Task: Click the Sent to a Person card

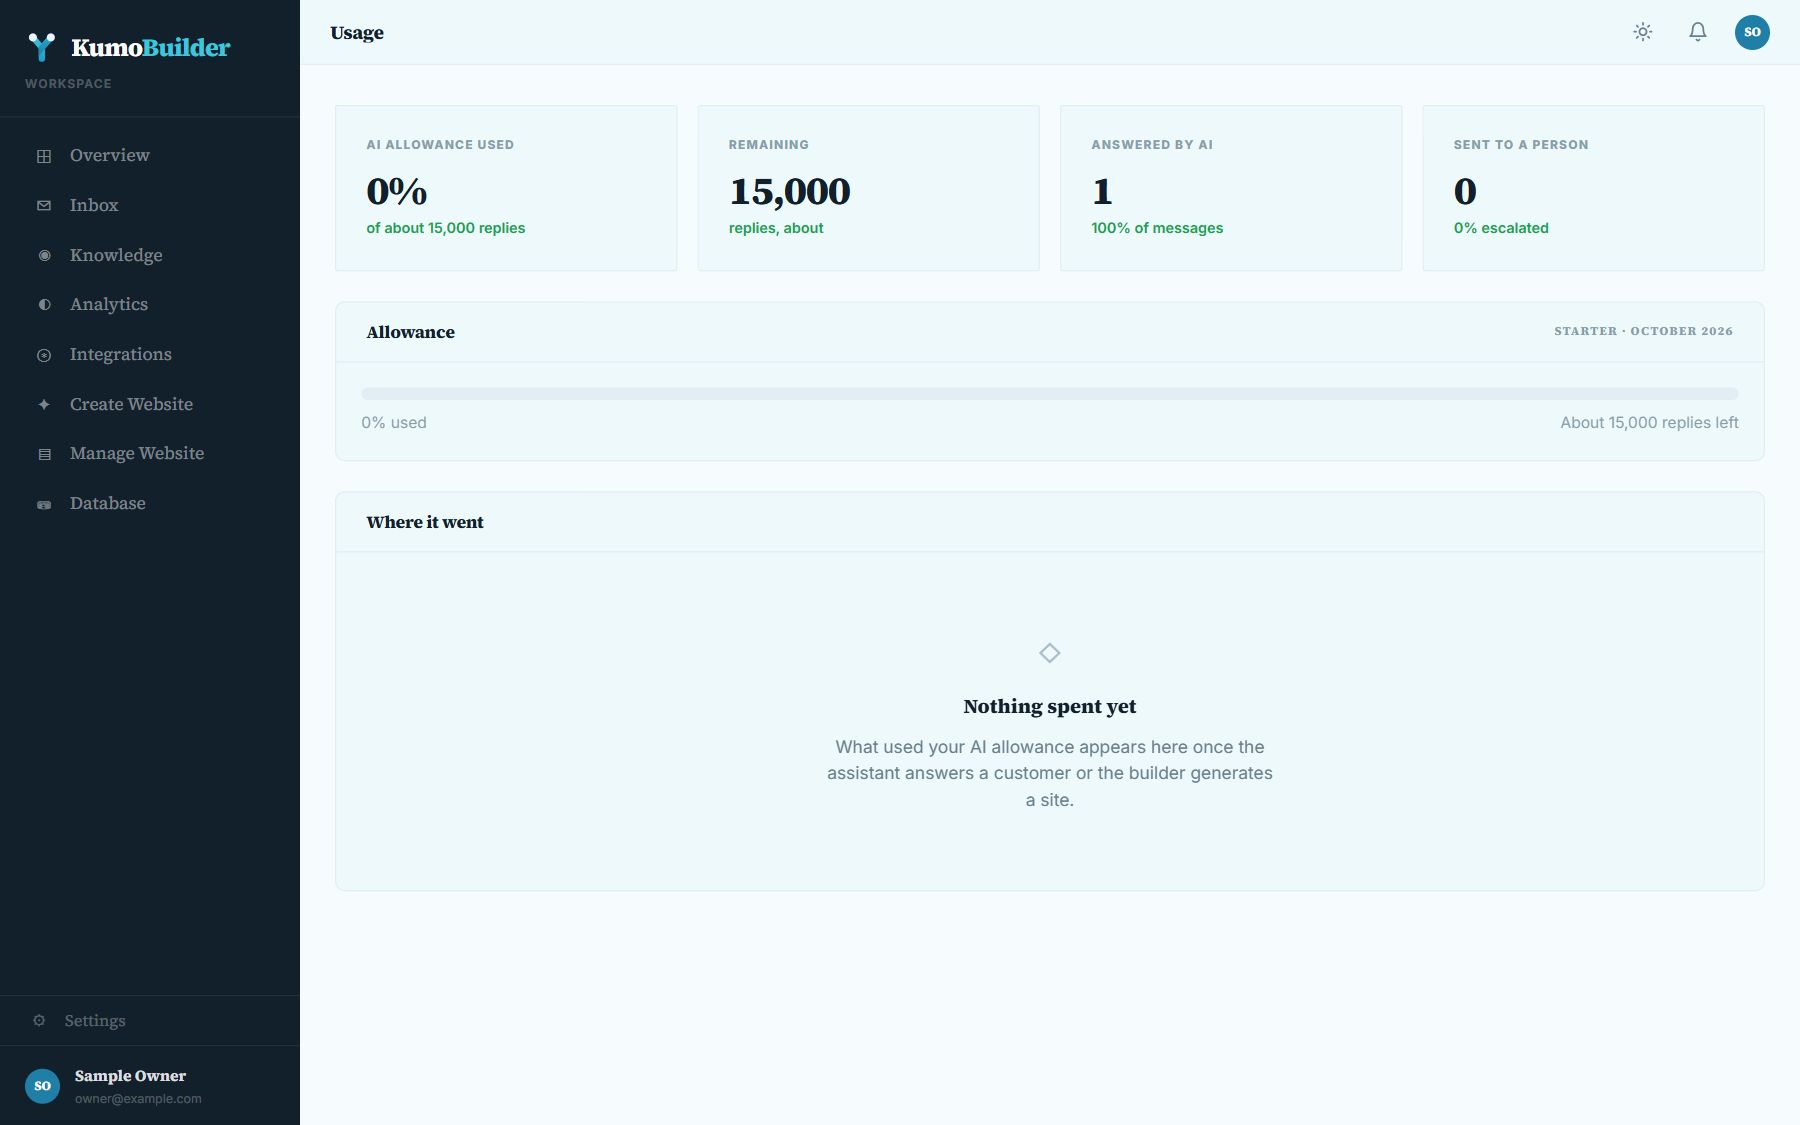Action: [1594, 188]
